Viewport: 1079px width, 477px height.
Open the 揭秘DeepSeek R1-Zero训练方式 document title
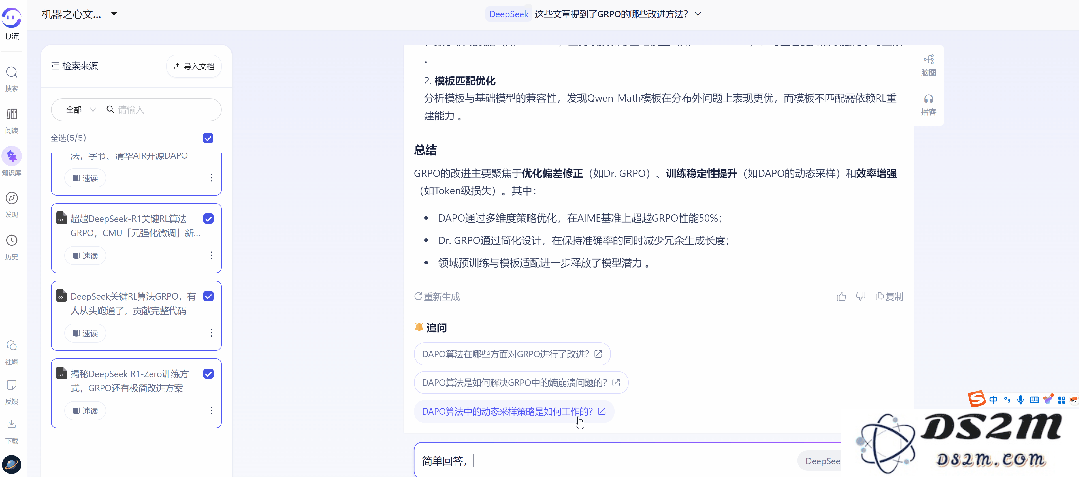(131, 381)
